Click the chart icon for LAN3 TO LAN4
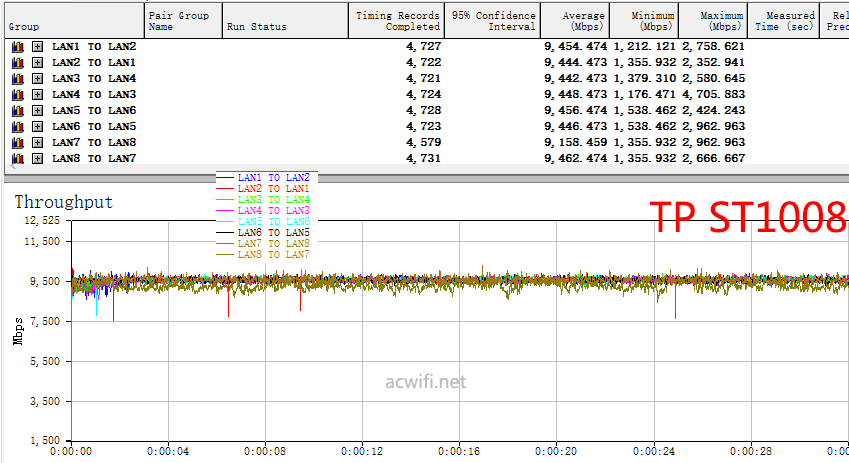Image resolution: width=849 pixels, height=463 pixels. point(18,79)
